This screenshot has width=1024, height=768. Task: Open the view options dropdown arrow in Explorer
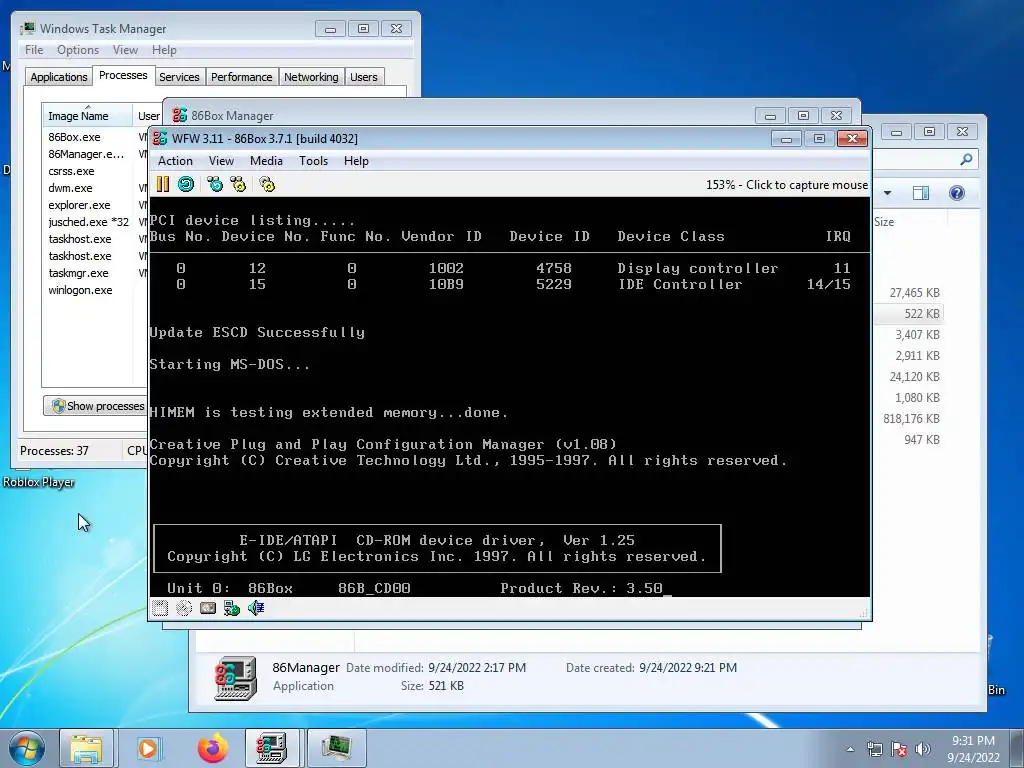click(888, 193)
